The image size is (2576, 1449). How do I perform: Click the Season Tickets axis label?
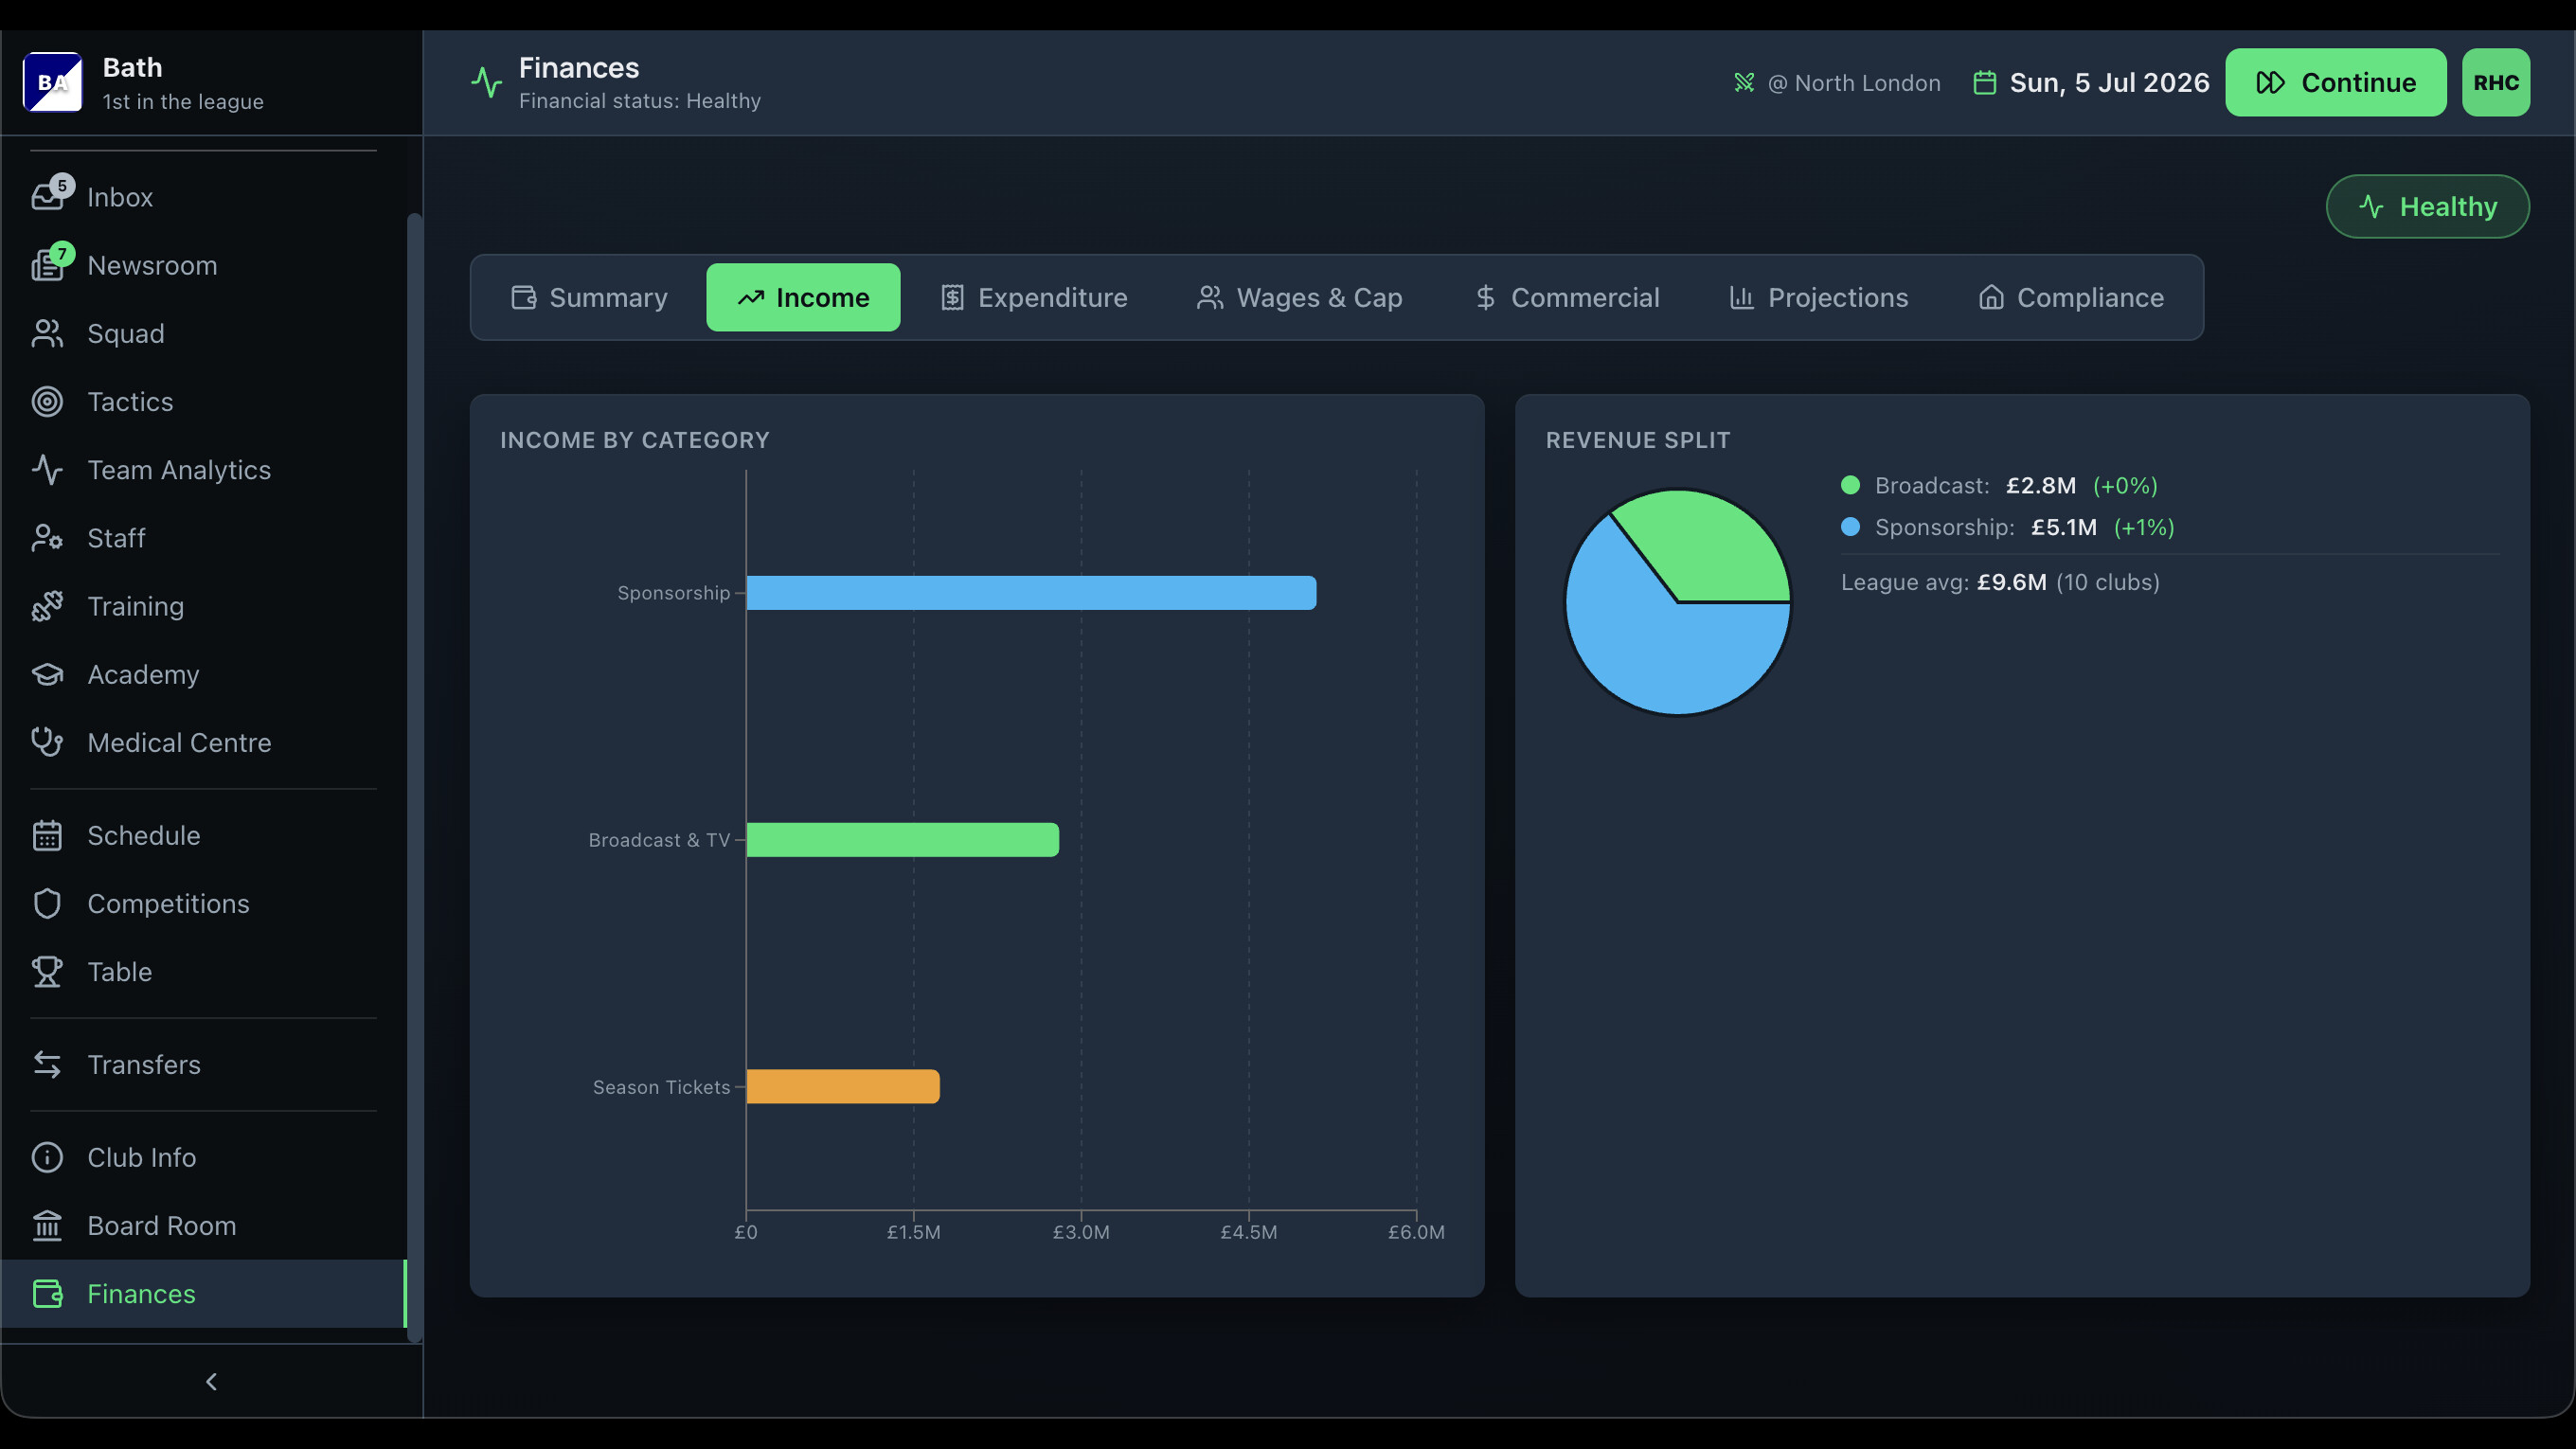661,1087
